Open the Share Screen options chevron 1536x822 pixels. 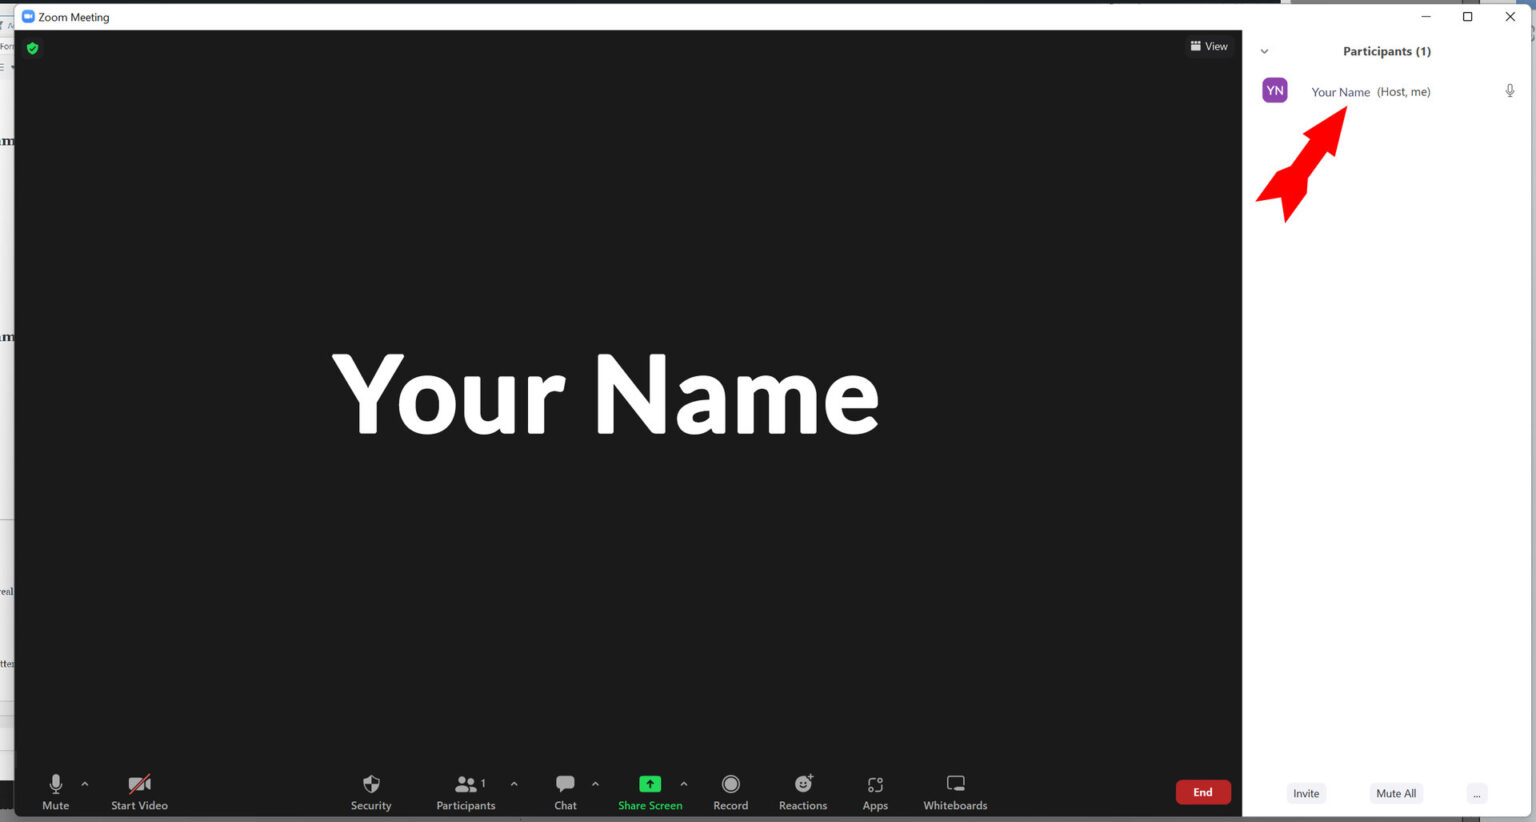click(x=684, y=784)
